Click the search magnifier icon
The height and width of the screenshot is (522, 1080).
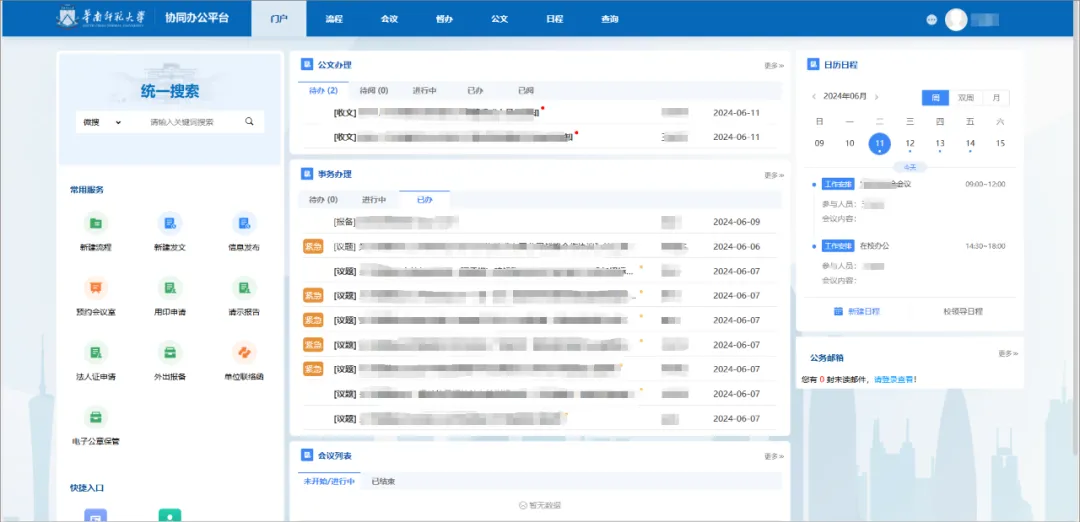coord(249,121)
